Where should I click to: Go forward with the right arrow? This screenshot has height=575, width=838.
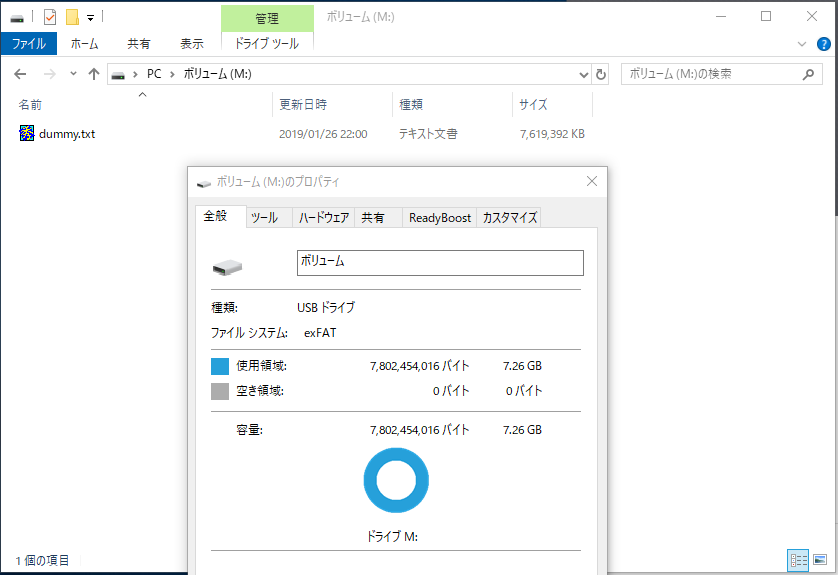coord(50,74)
